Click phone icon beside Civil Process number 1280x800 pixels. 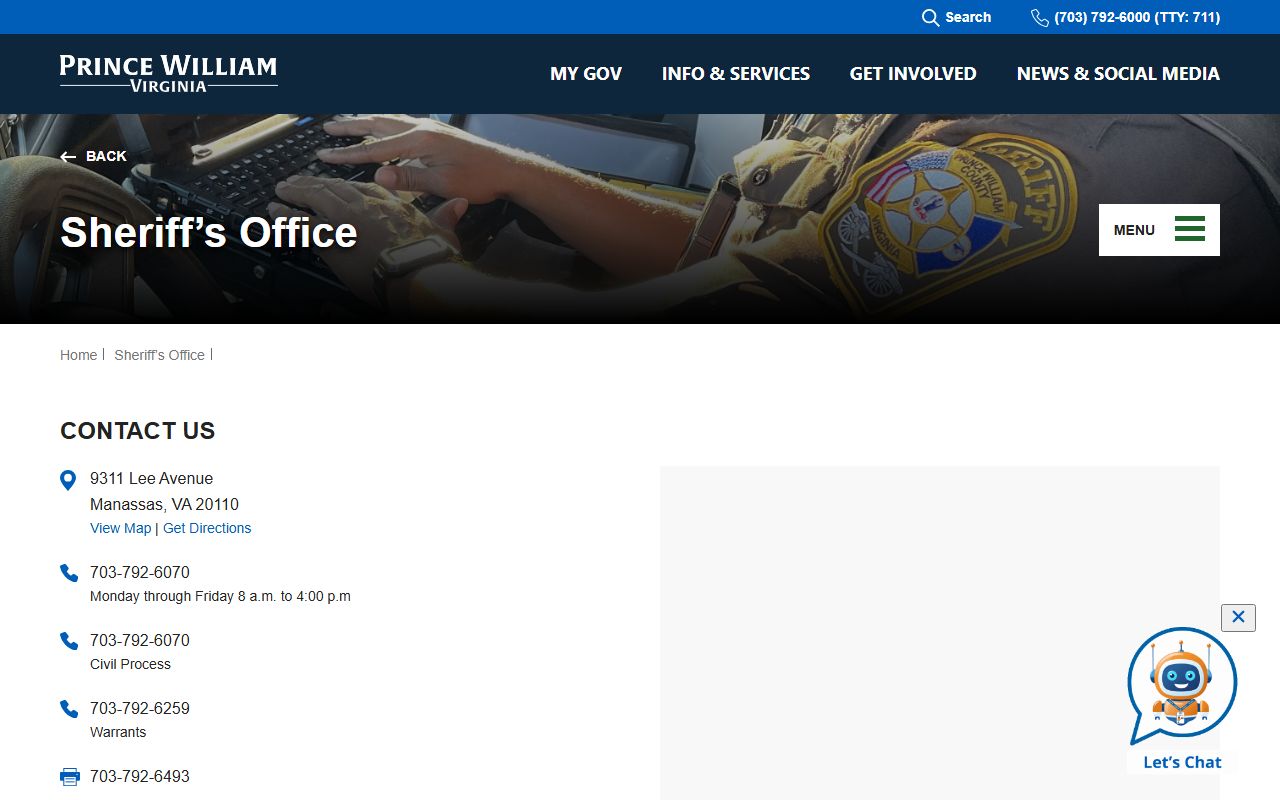[69, 641]
